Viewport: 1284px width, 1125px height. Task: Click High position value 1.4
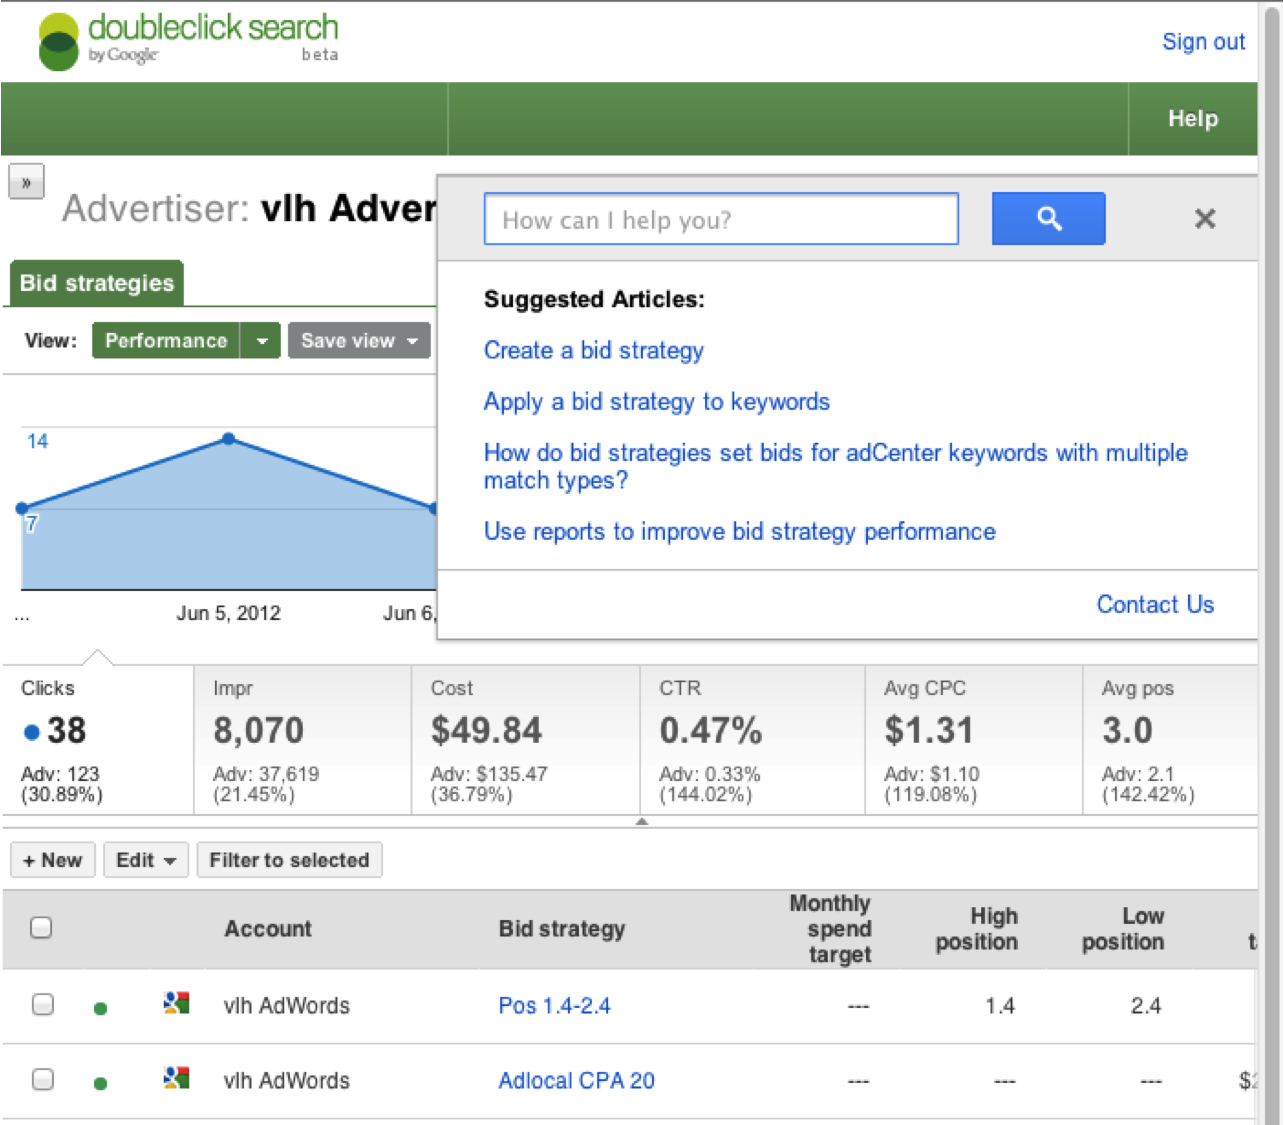[999, 1005]
